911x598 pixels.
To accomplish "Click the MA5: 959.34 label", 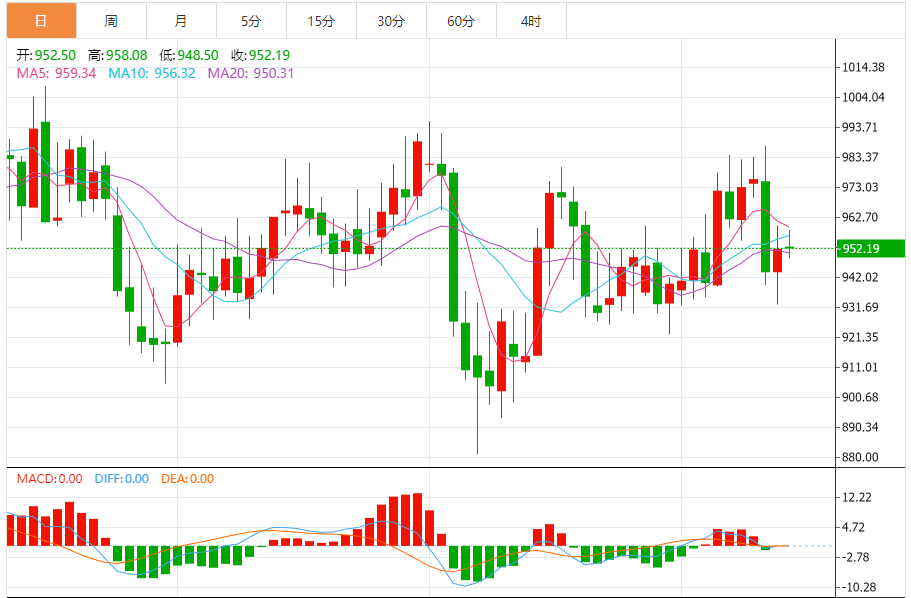I will click(x=56, y=73).
